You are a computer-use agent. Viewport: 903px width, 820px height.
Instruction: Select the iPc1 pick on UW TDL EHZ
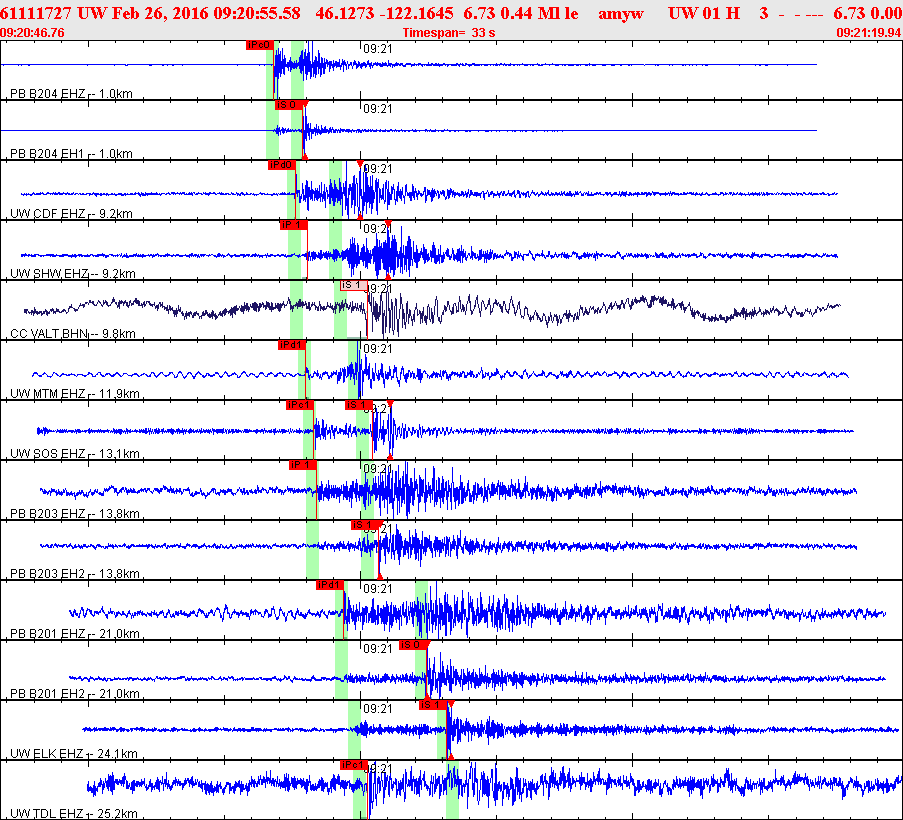click(x=354, y=765)
